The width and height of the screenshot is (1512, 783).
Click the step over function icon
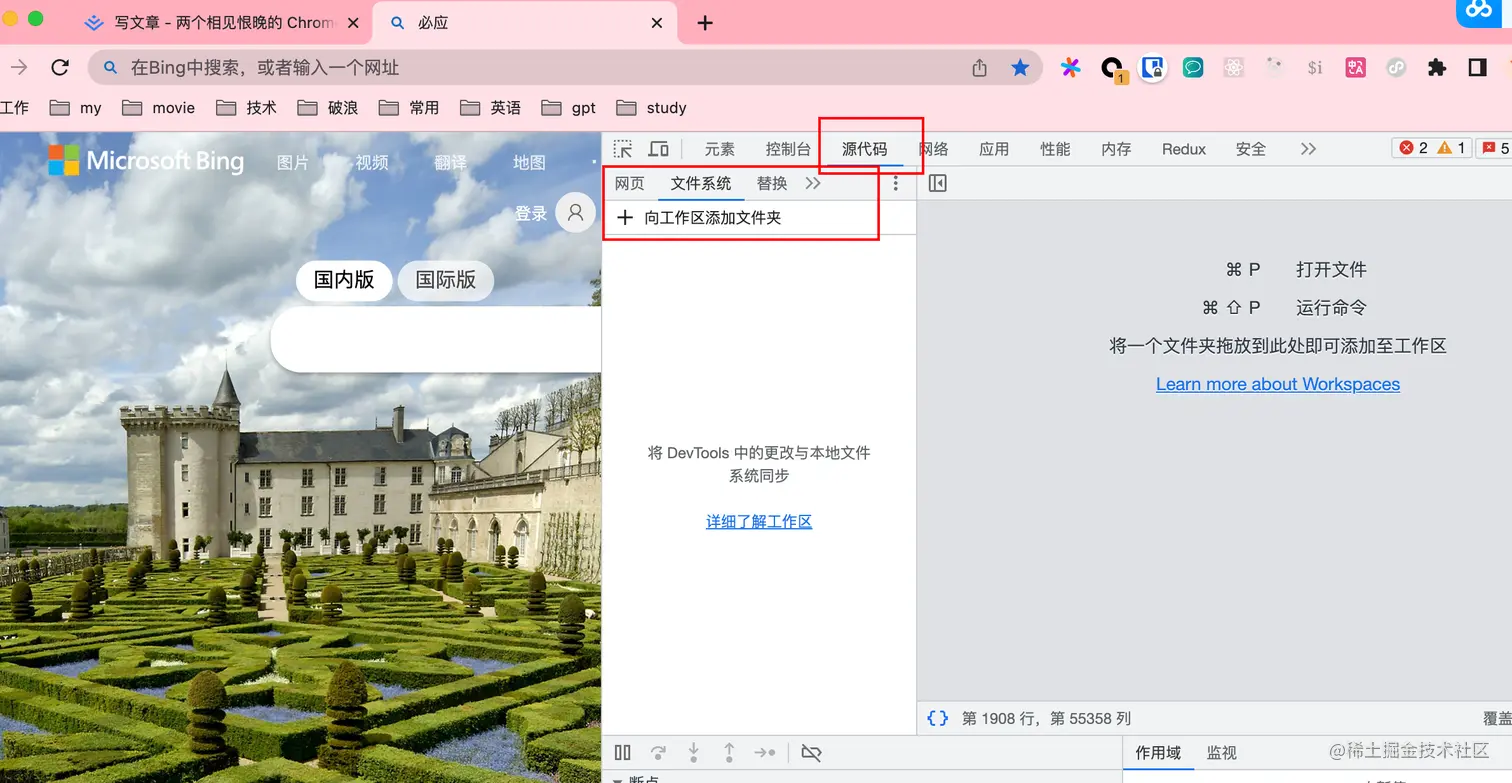[658, 752]
